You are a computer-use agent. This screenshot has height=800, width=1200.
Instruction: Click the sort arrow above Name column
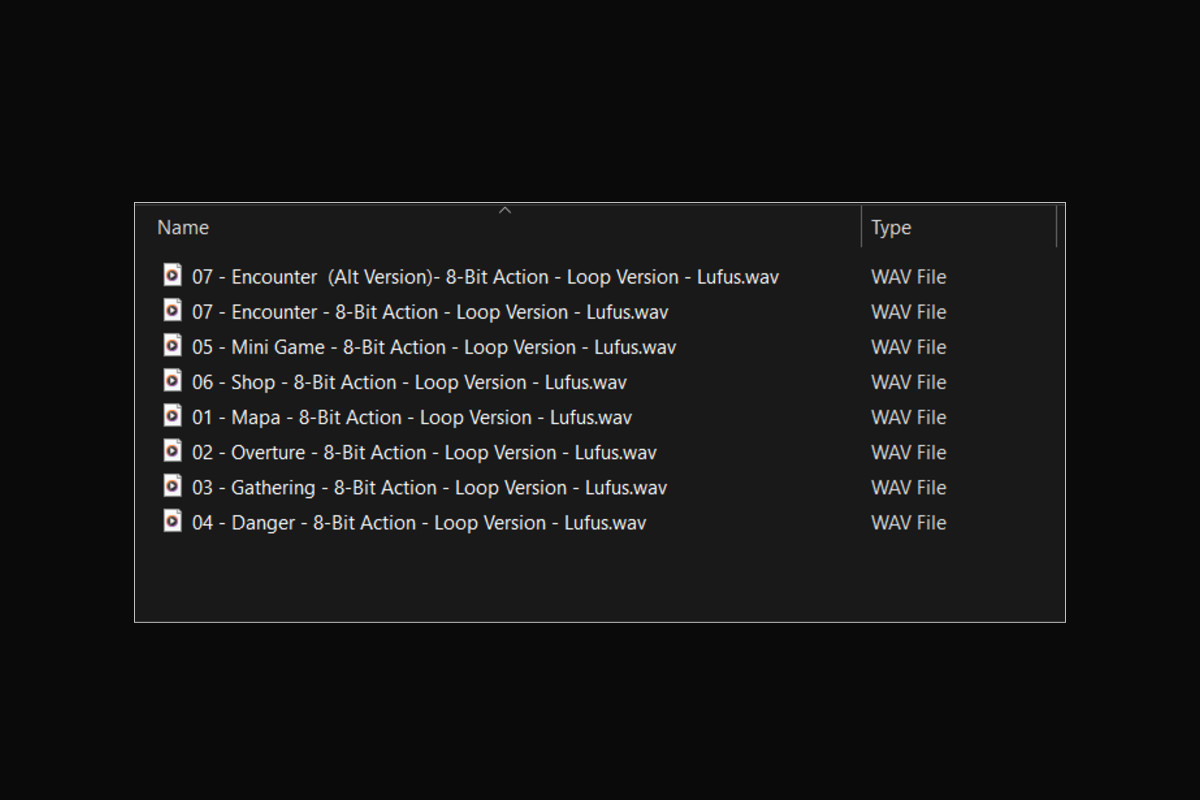[x=505, y=210]
